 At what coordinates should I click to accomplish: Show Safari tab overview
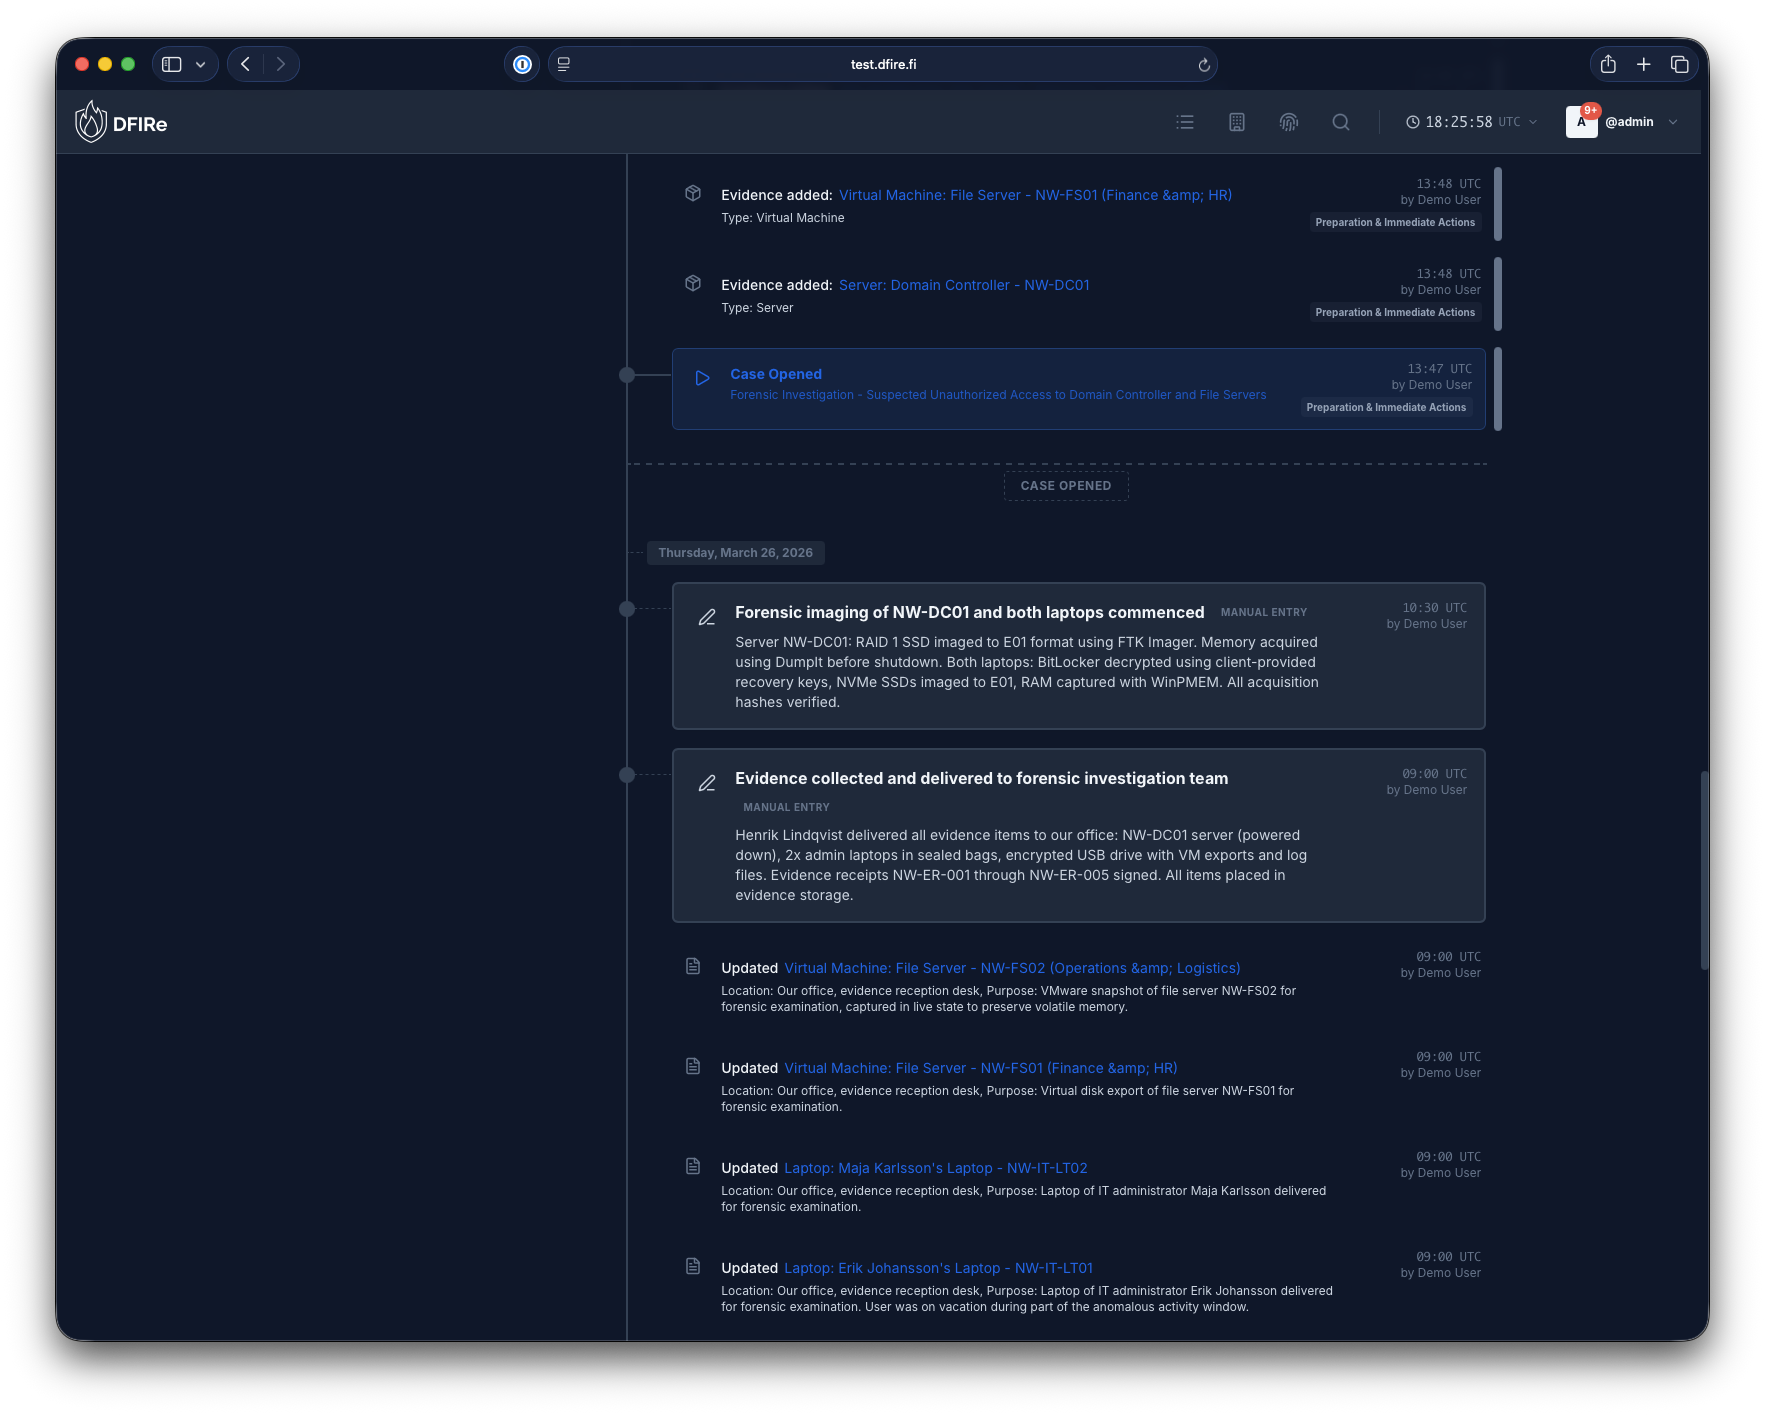click(x=1680, y=64)
